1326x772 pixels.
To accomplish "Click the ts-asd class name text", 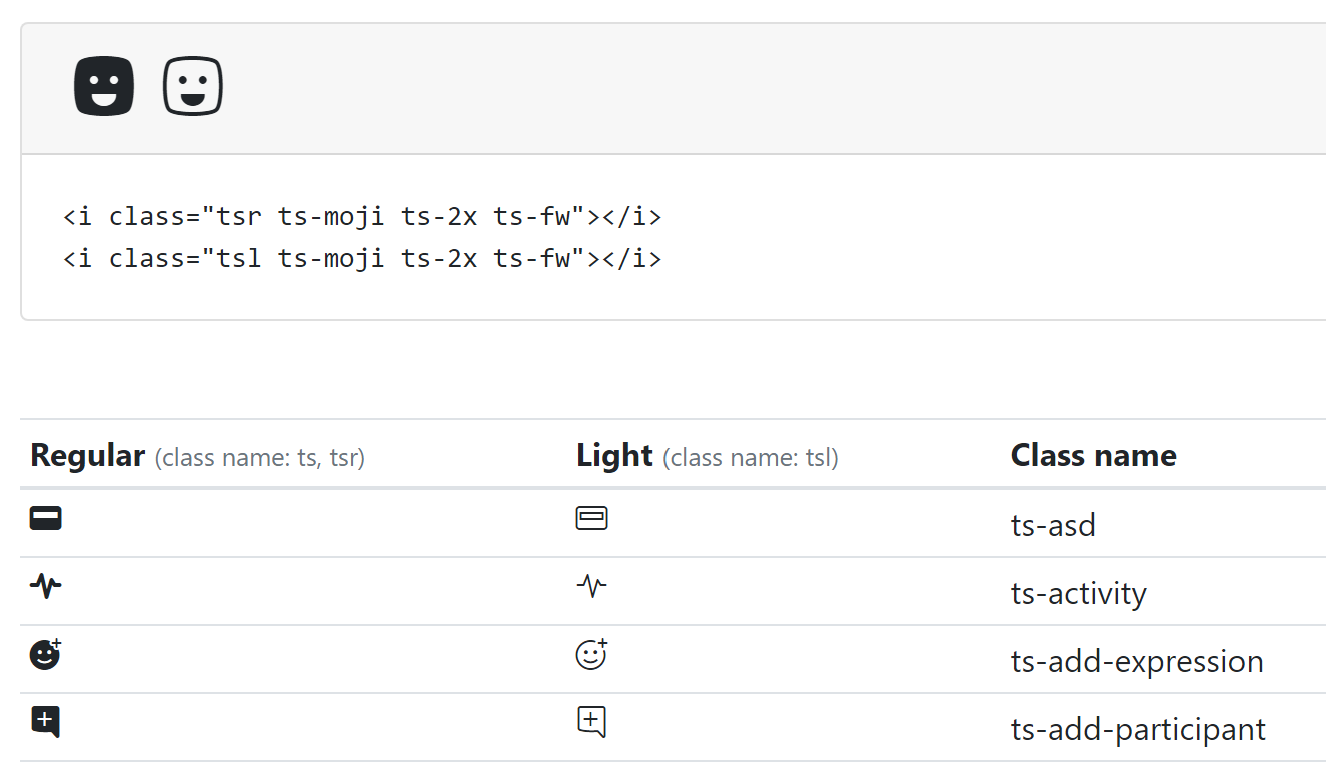I will click(1053, 525).
